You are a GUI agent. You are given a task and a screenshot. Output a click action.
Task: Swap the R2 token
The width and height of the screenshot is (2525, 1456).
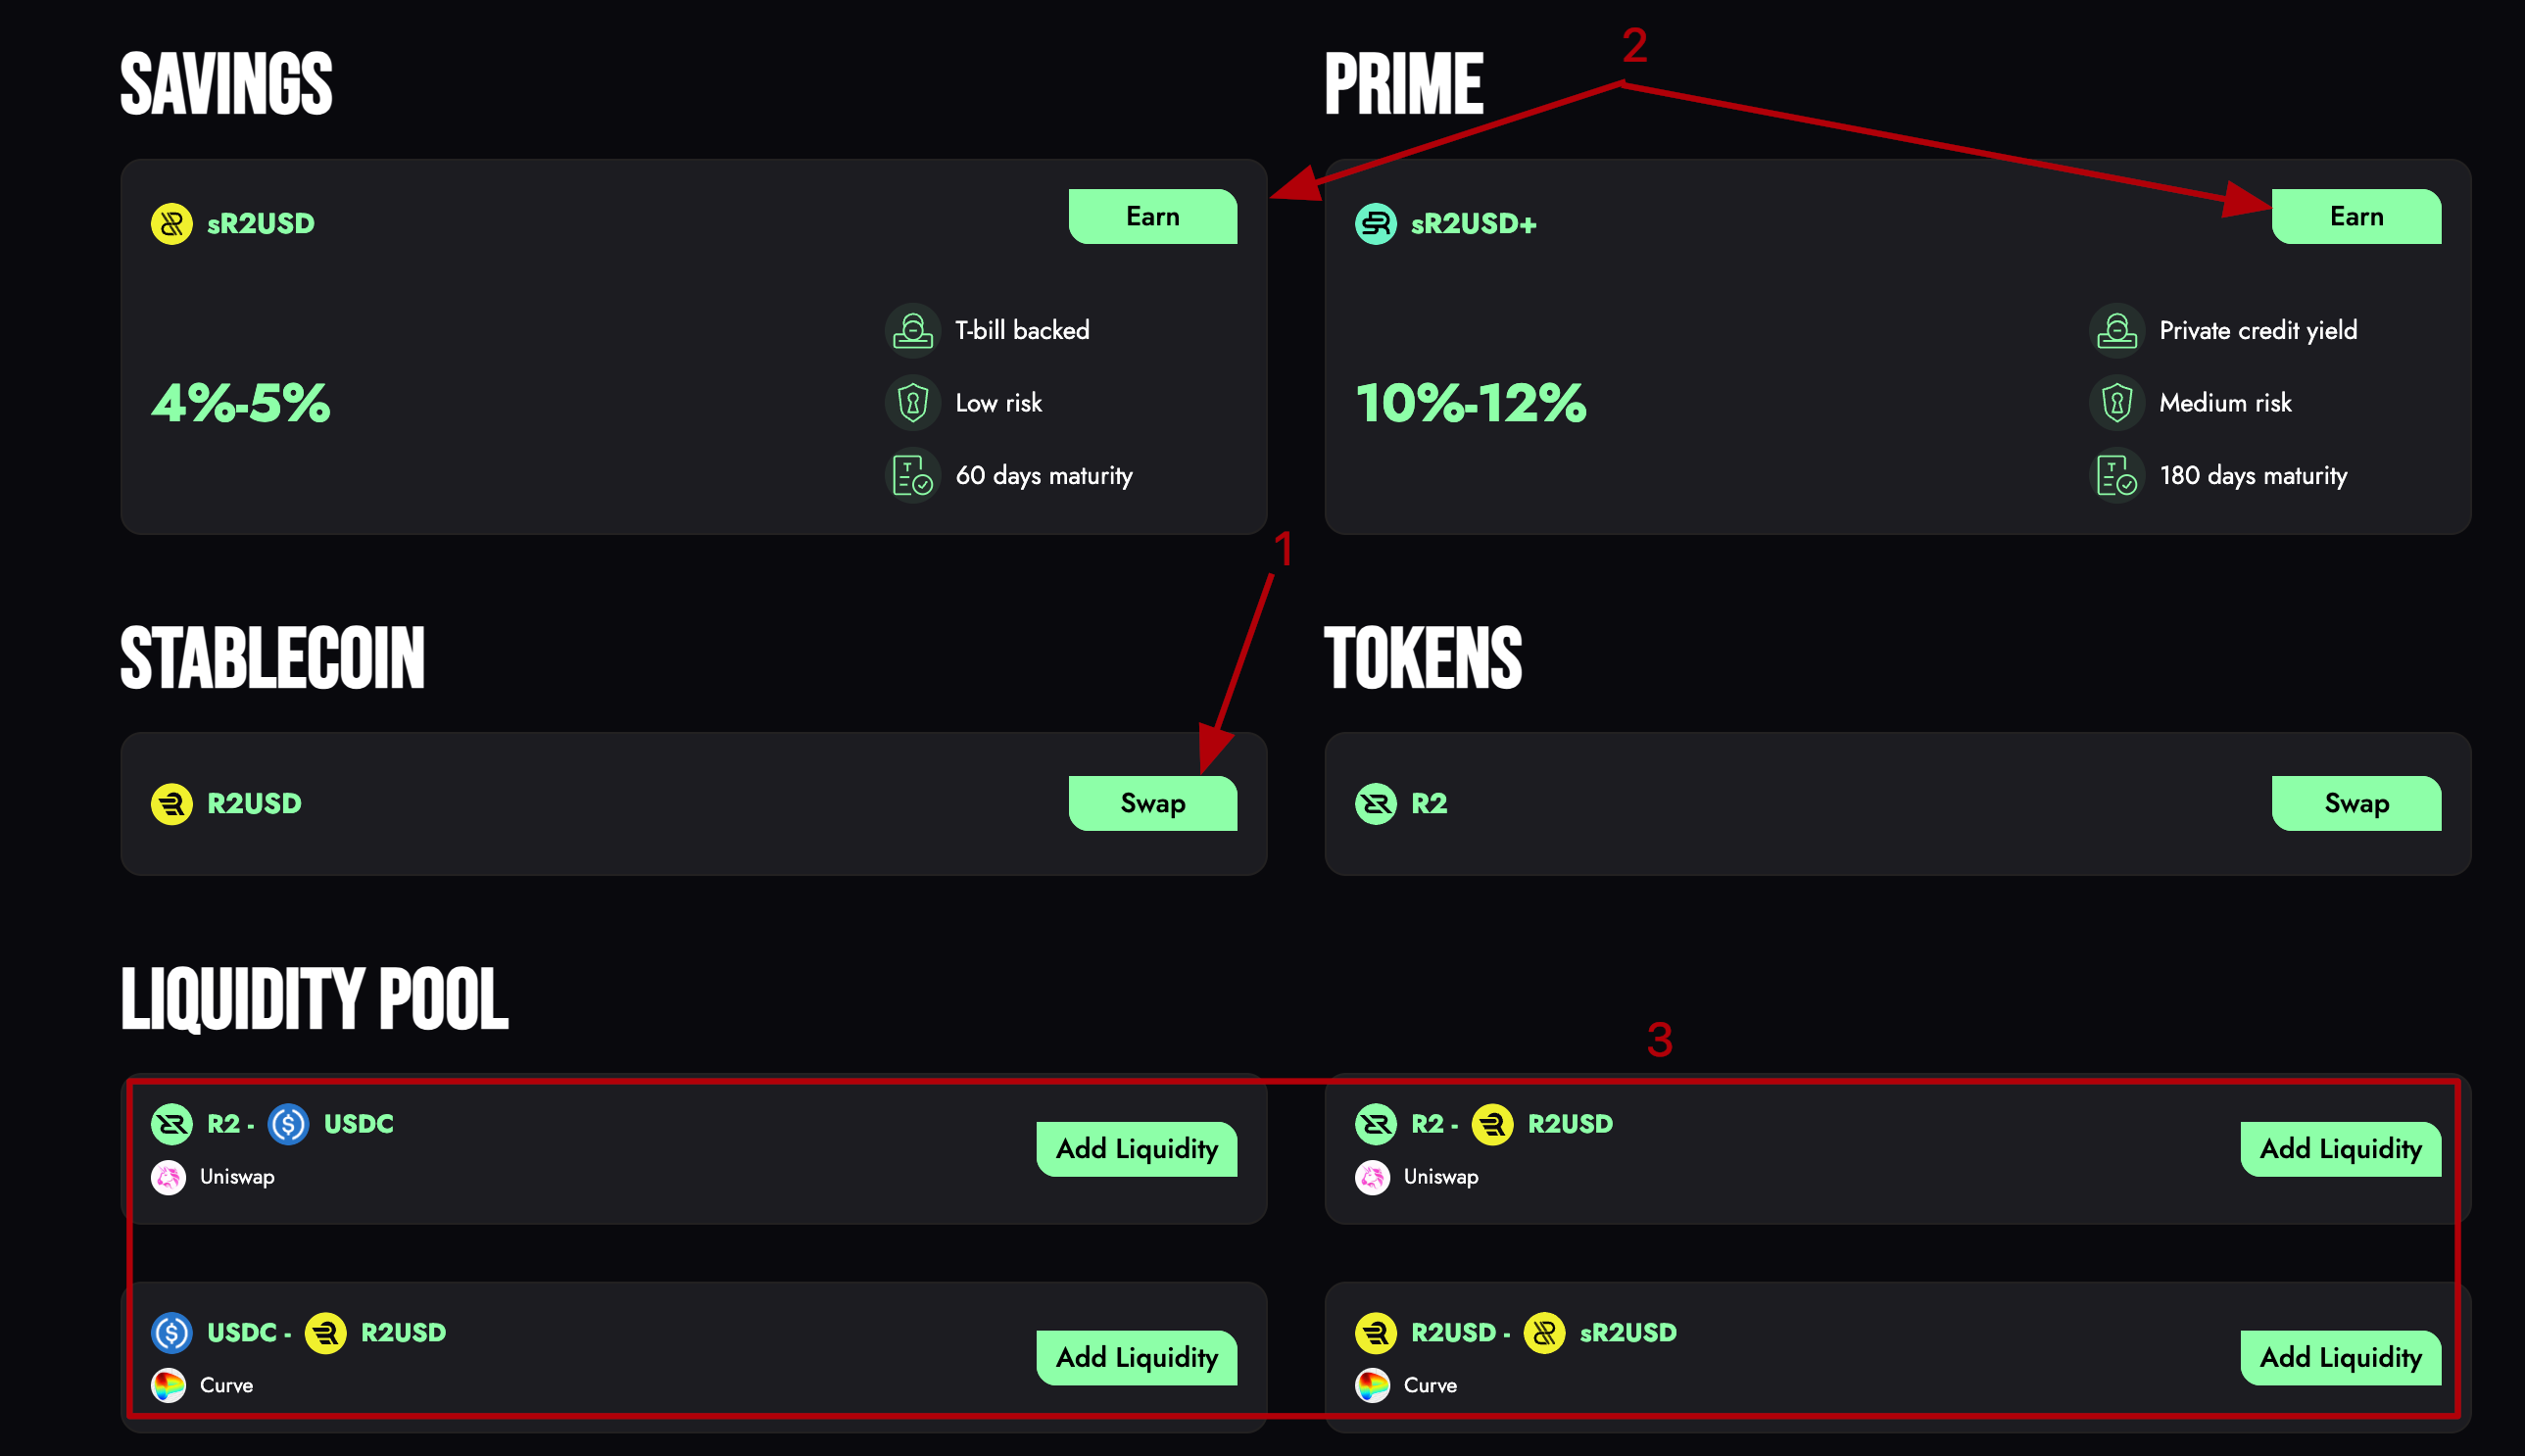[2355, 803]
